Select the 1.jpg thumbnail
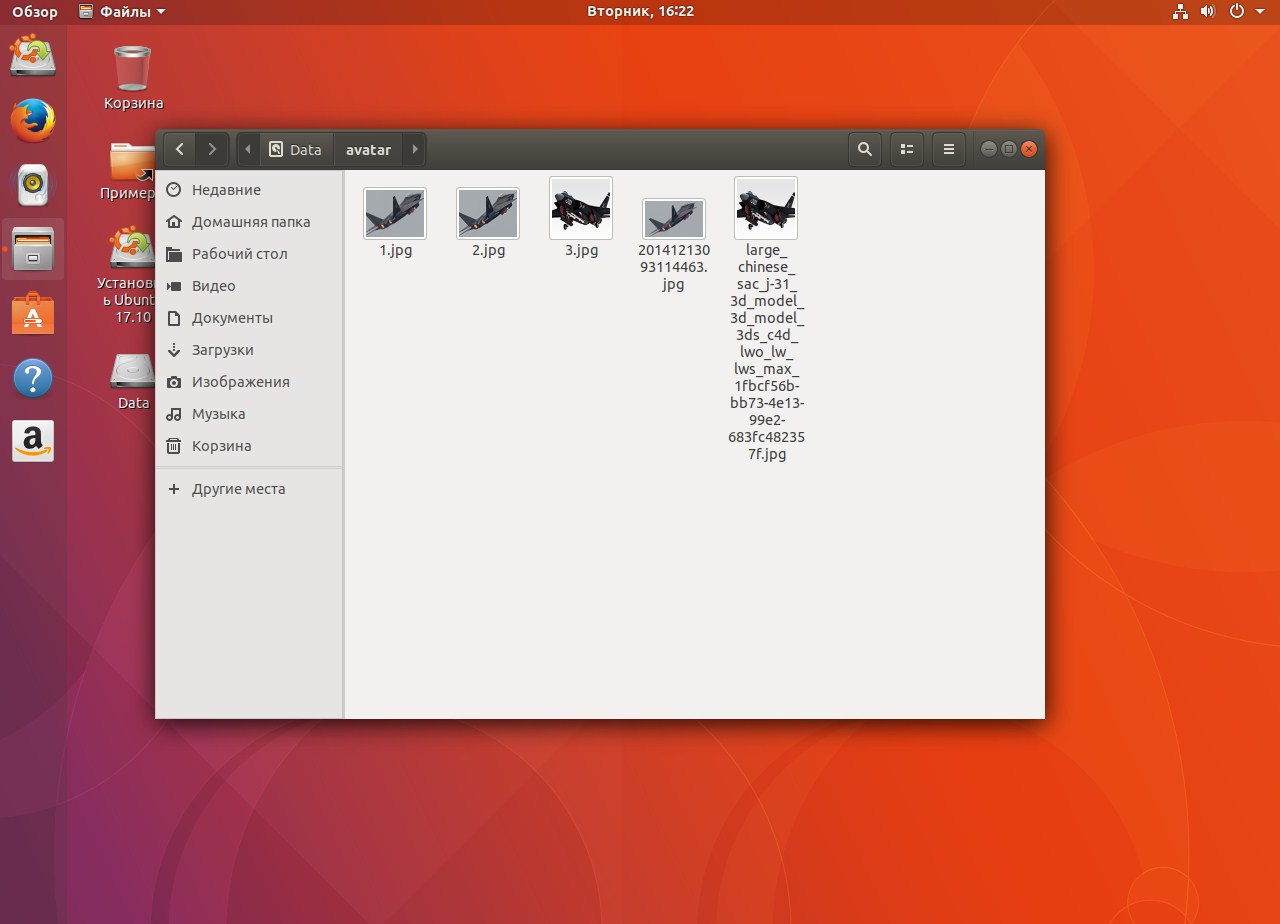Image resolution: width=1280 pixels, height=924 pixels. point(395,213)
